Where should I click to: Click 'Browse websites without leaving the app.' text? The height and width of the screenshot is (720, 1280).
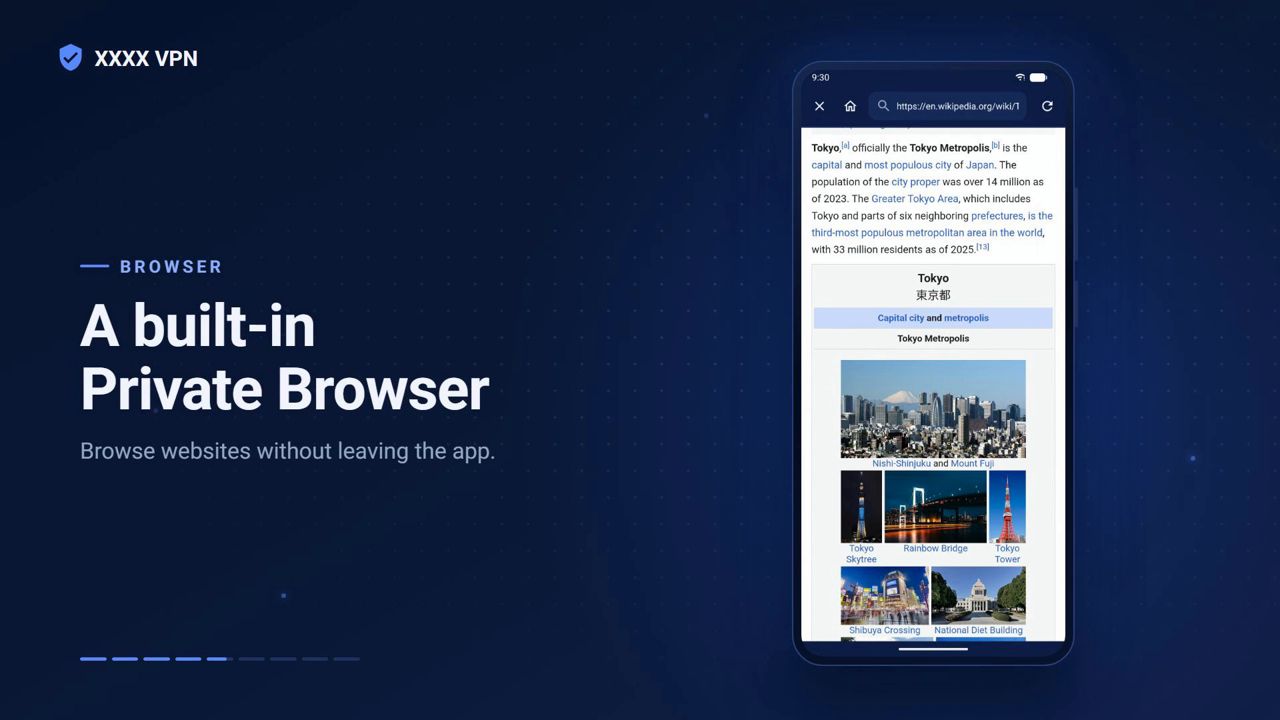click(288, 451)
